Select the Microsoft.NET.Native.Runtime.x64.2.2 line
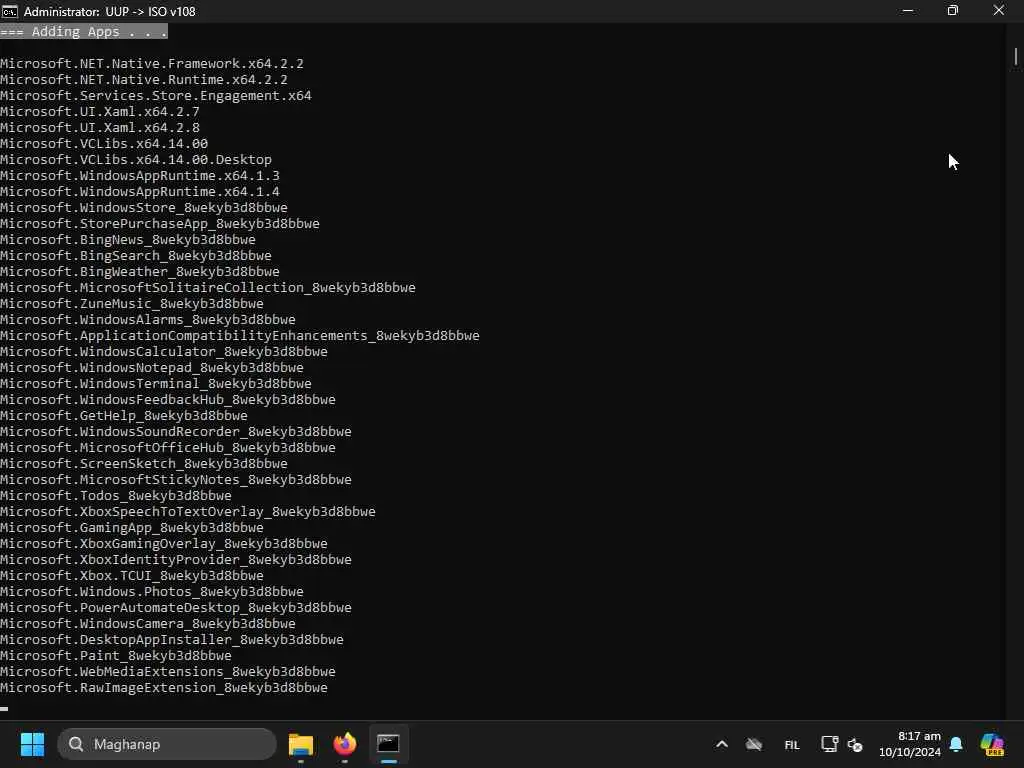 pyautogui.click(x=144, y=79)
